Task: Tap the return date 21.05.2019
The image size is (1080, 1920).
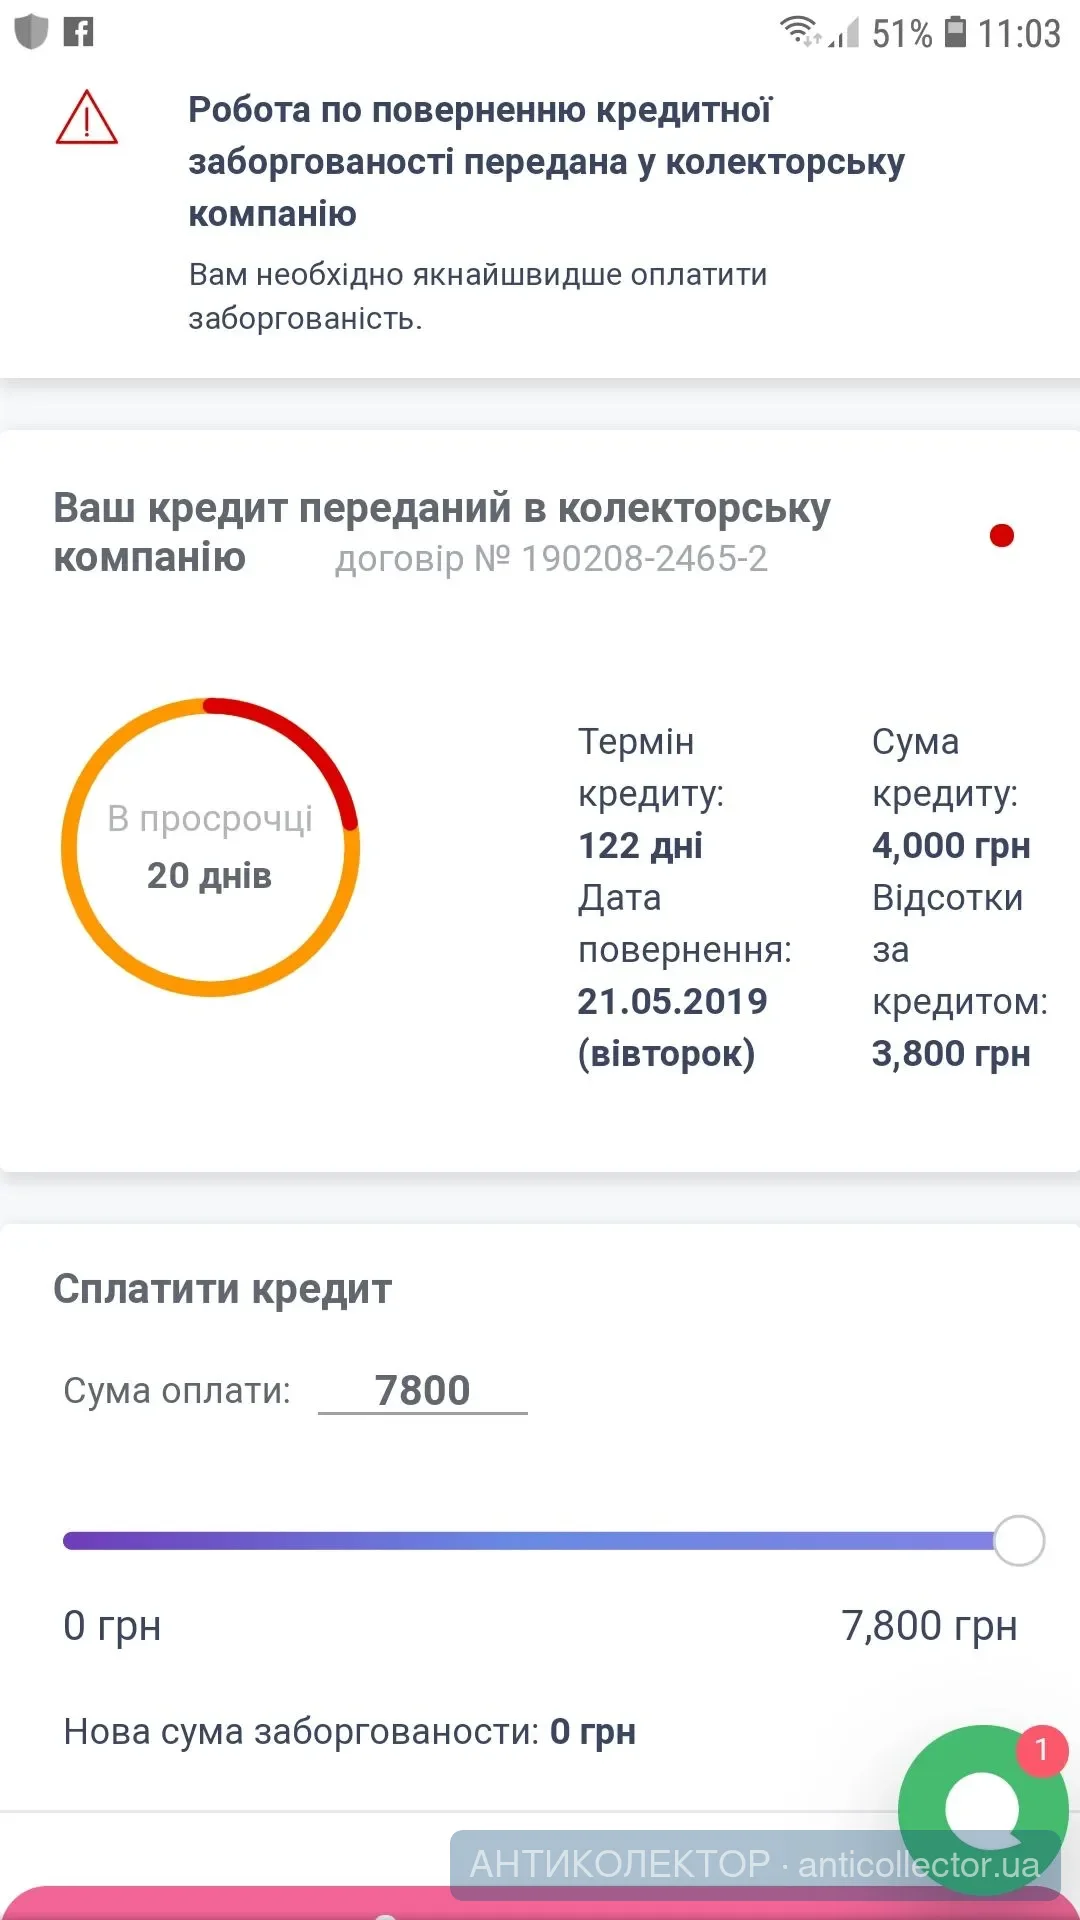Action: [672, 1001]
